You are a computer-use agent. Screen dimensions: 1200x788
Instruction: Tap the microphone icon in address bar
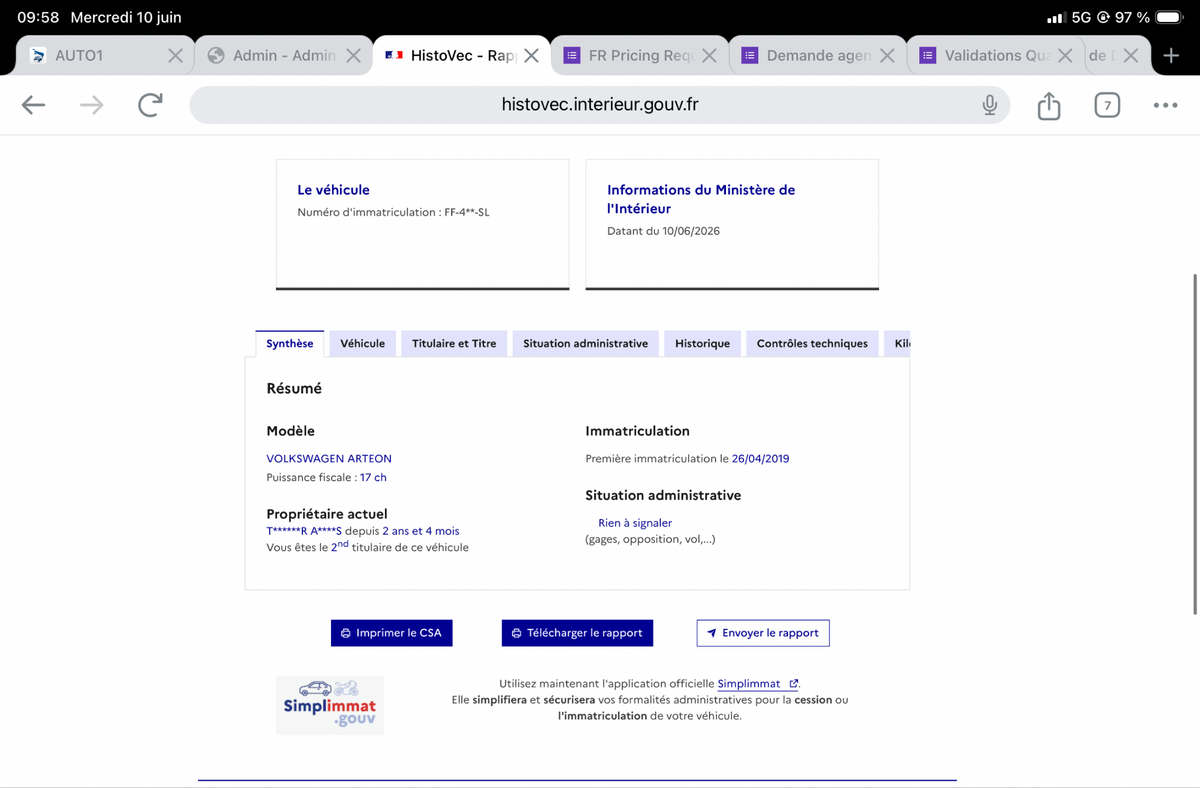(x=989, y=105)
